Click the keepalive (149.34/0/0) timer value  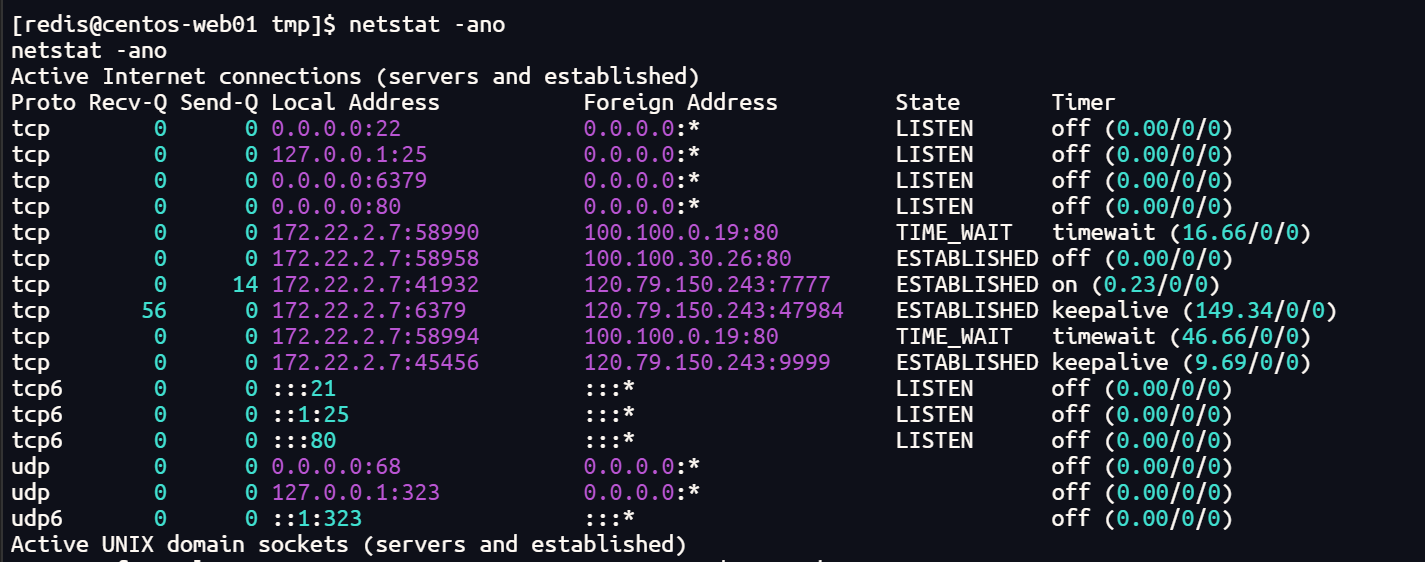click(x=1194, y=310)
